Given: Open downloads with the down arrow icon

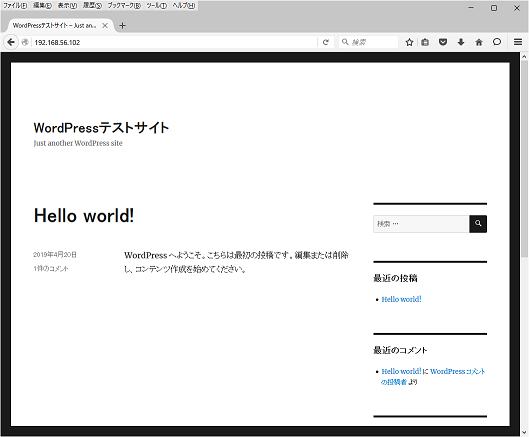Looking at the screenshot, I should [x=461, y=42].
